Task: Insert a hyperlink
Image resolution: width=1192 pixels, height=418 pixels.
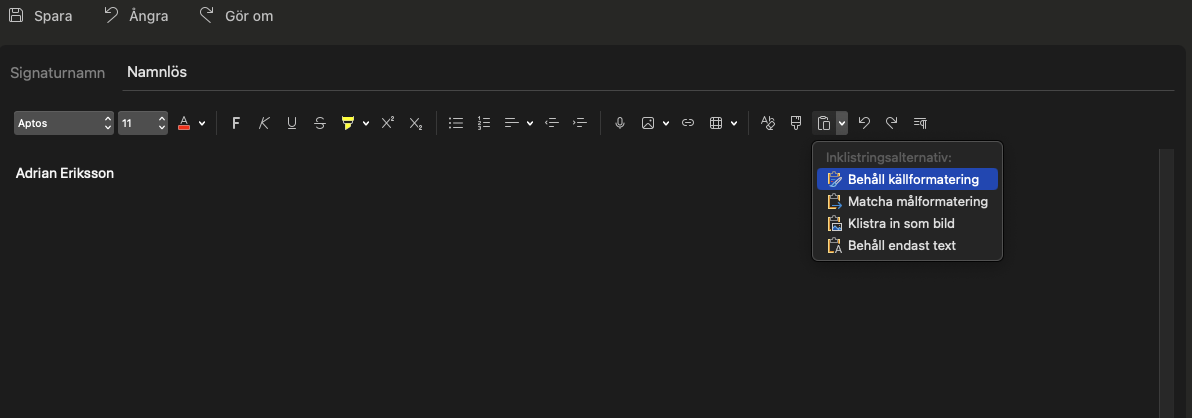Action: (688, 123)
